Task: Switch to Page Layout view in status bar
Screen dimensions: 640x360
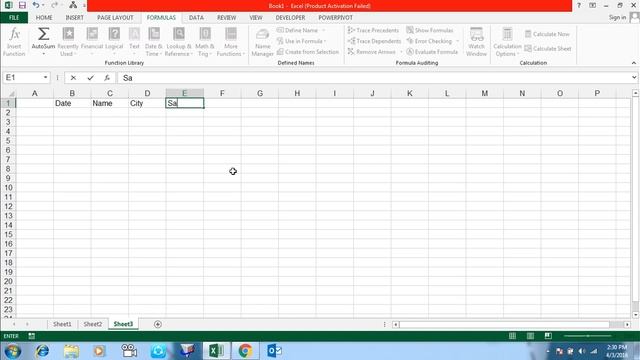Action: [x=530, y=336]
